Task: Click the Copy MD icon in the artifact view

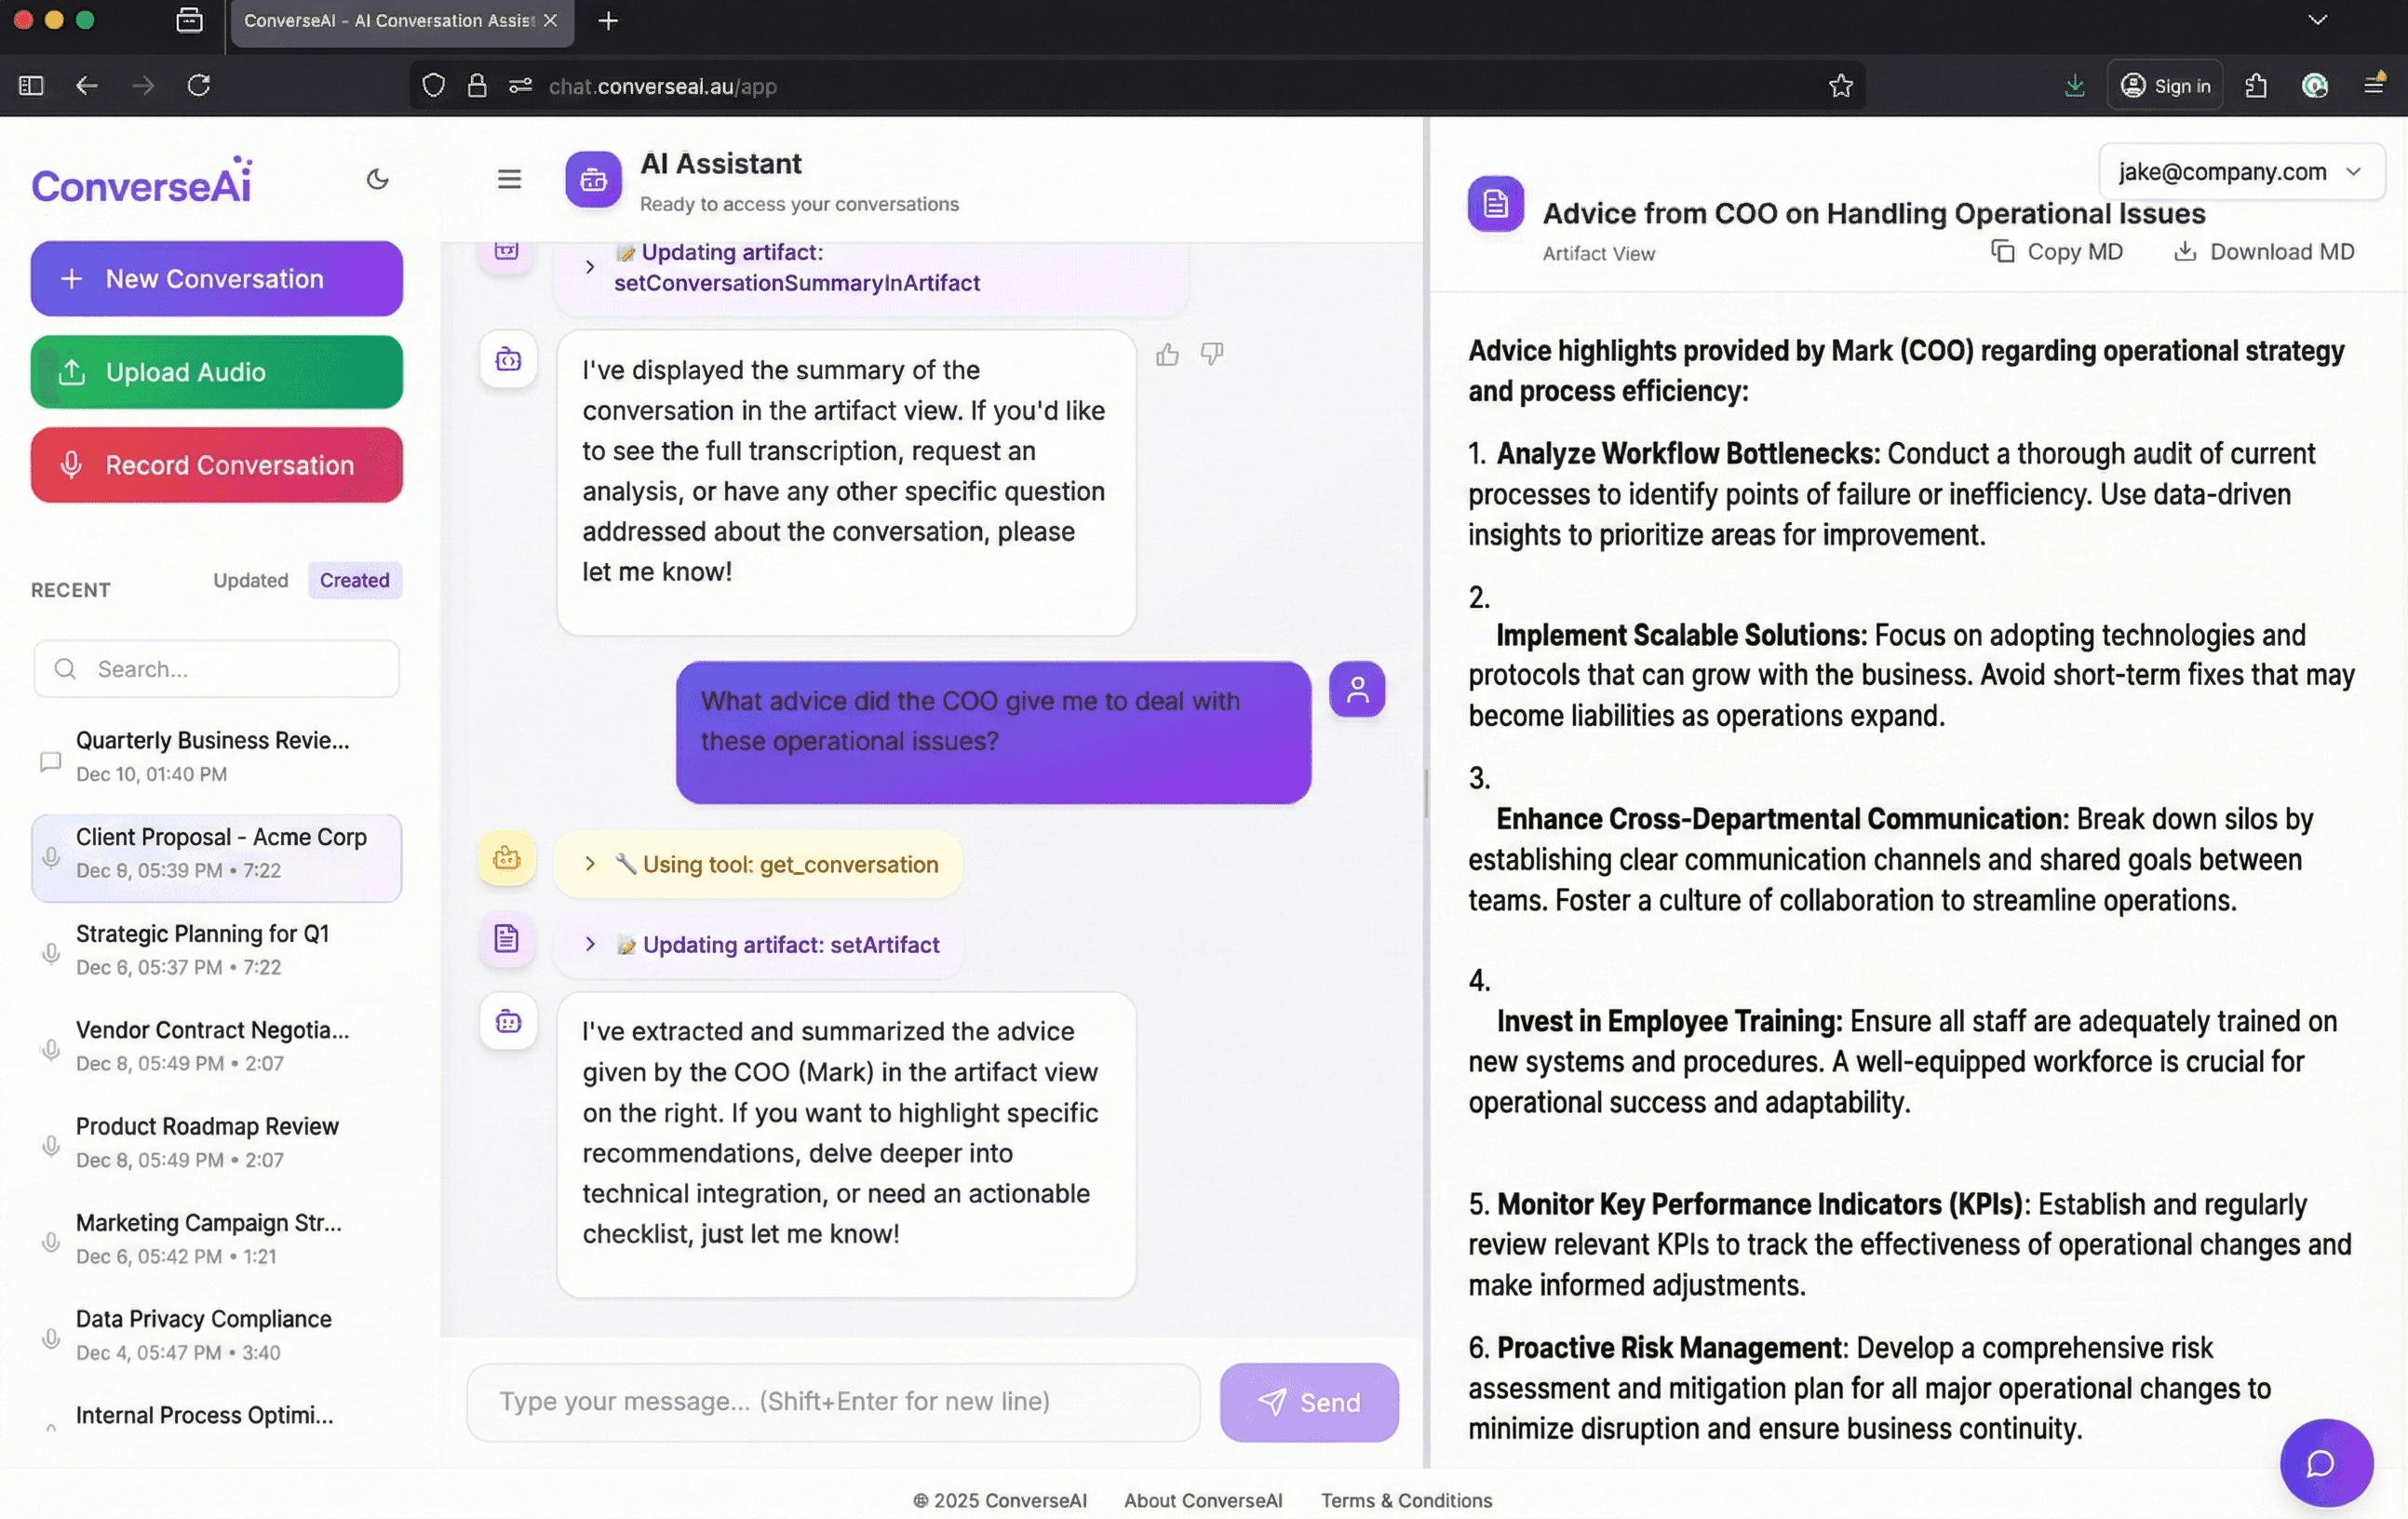Action: pos(2003,251)
